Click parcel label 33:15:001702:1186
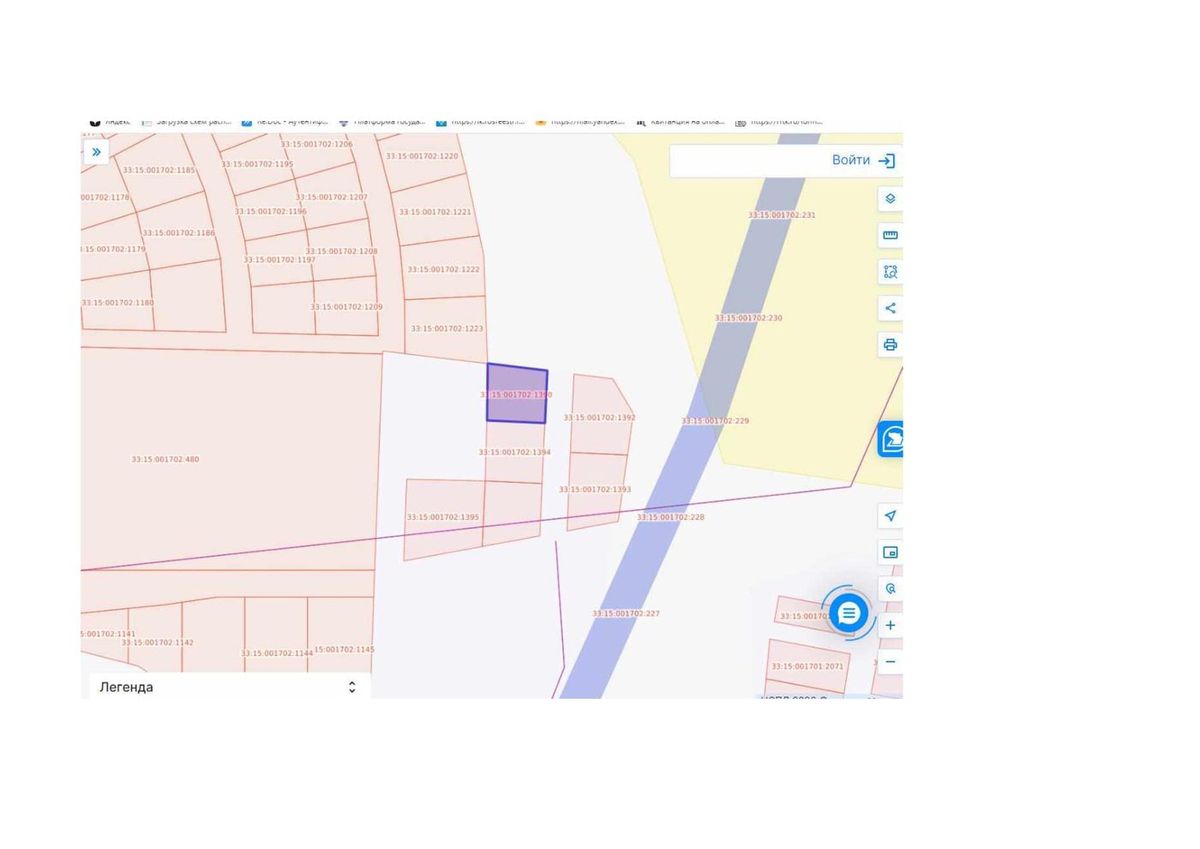This screenshot has width=1200, height=849. point(178,232)
